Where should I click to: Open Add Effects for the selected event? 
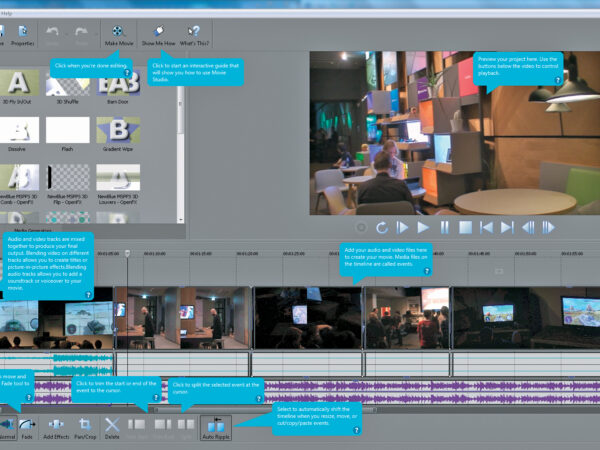click(x=55, y=426)
